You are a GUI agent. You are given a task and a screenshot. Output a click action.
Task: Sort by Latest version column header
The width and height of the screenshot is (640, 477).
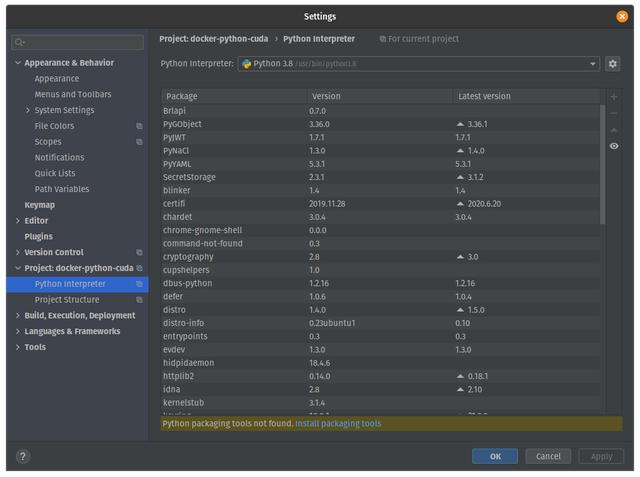[526, 96]
